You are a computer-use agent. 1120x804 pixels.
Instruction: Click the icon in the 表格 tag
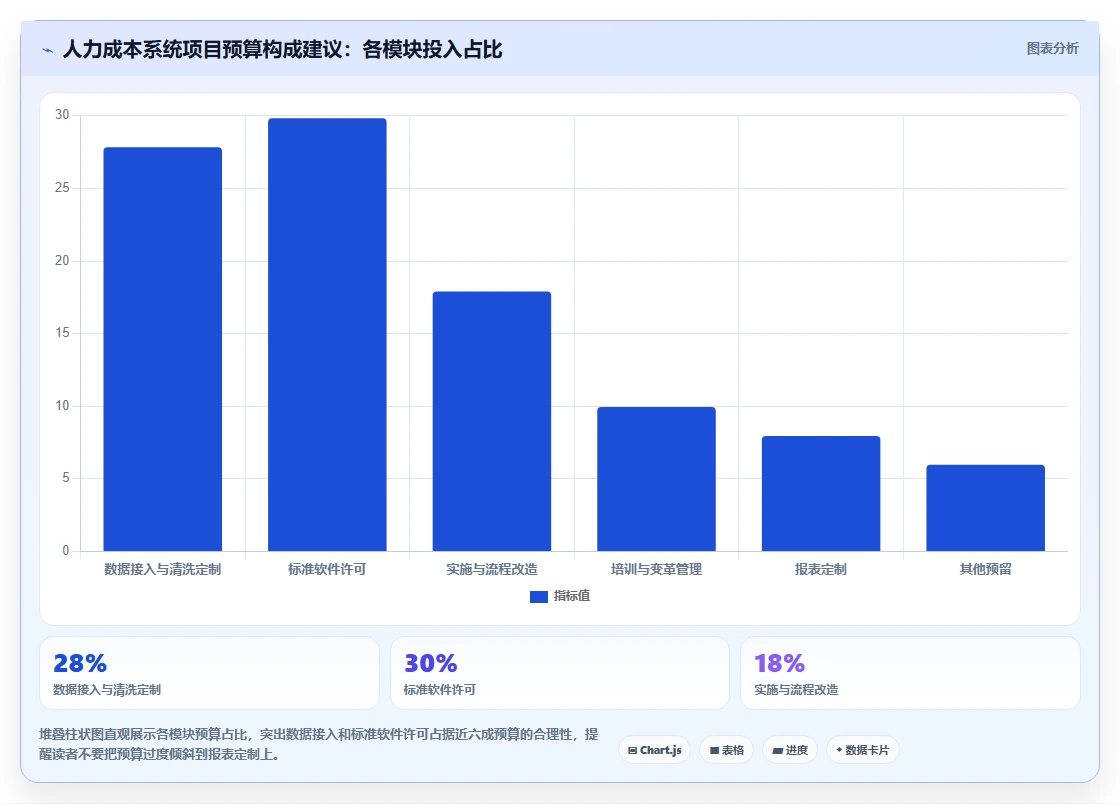click(714, 750)
